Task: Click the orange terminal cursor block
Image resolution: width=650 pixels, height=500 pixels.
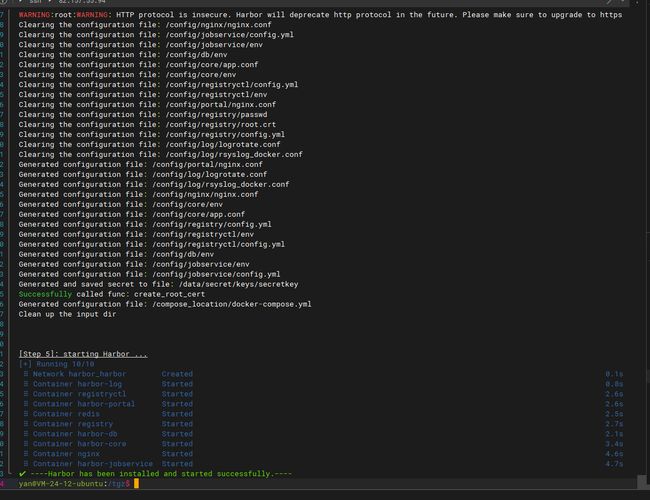Action: 136,484
